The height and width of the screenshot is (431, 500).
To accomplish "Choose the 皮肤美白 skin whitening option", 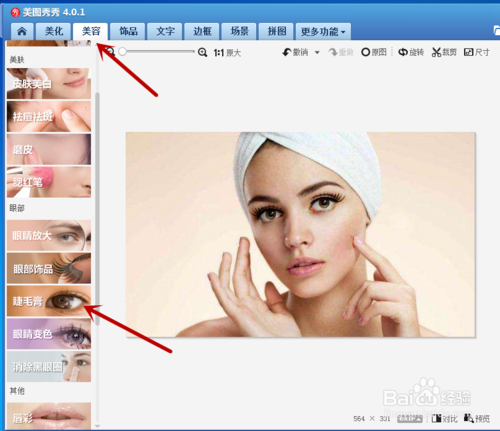I will (49, 84).
